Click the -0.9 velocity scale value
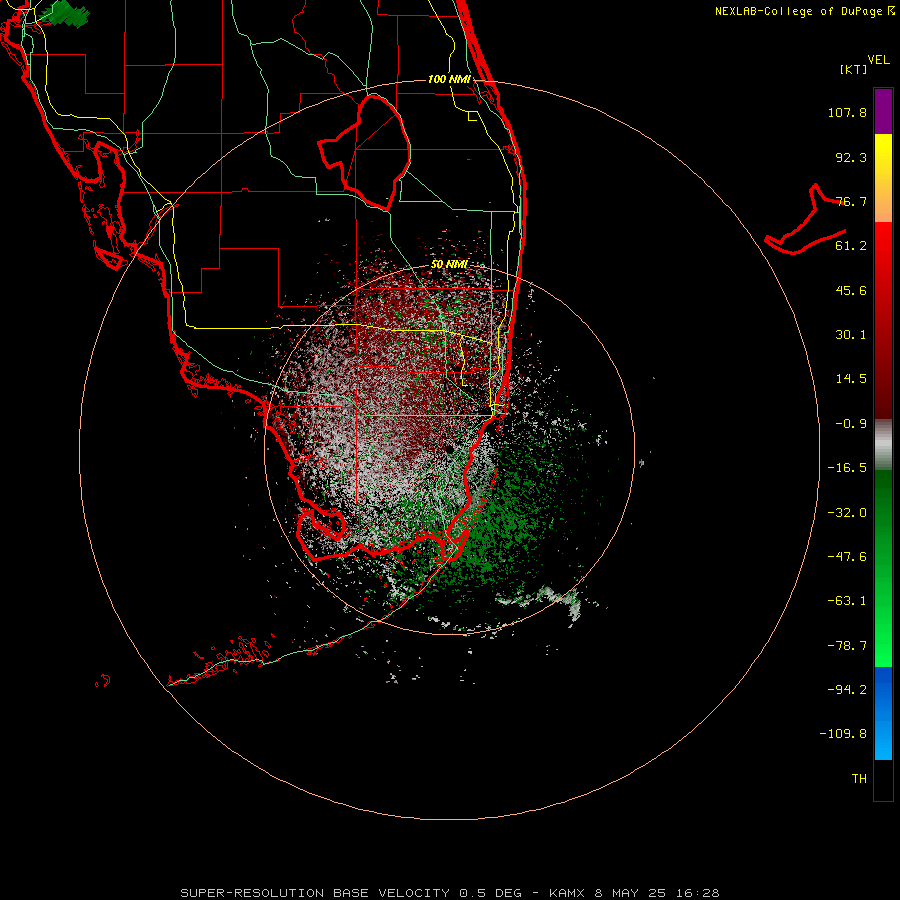 [x=851, y=424]
